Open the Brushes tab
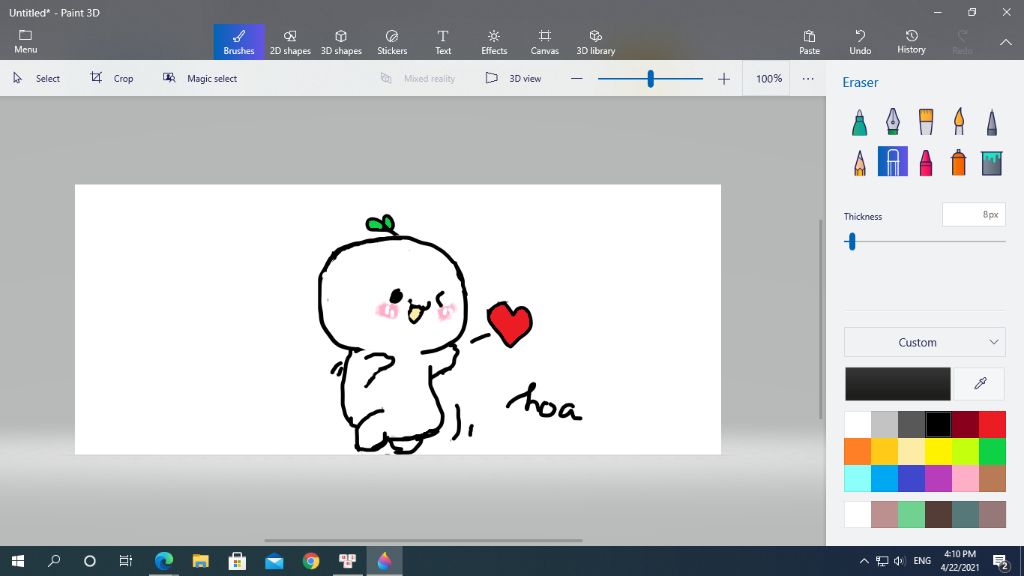The image size is (1024, 576). pos(239,42)
